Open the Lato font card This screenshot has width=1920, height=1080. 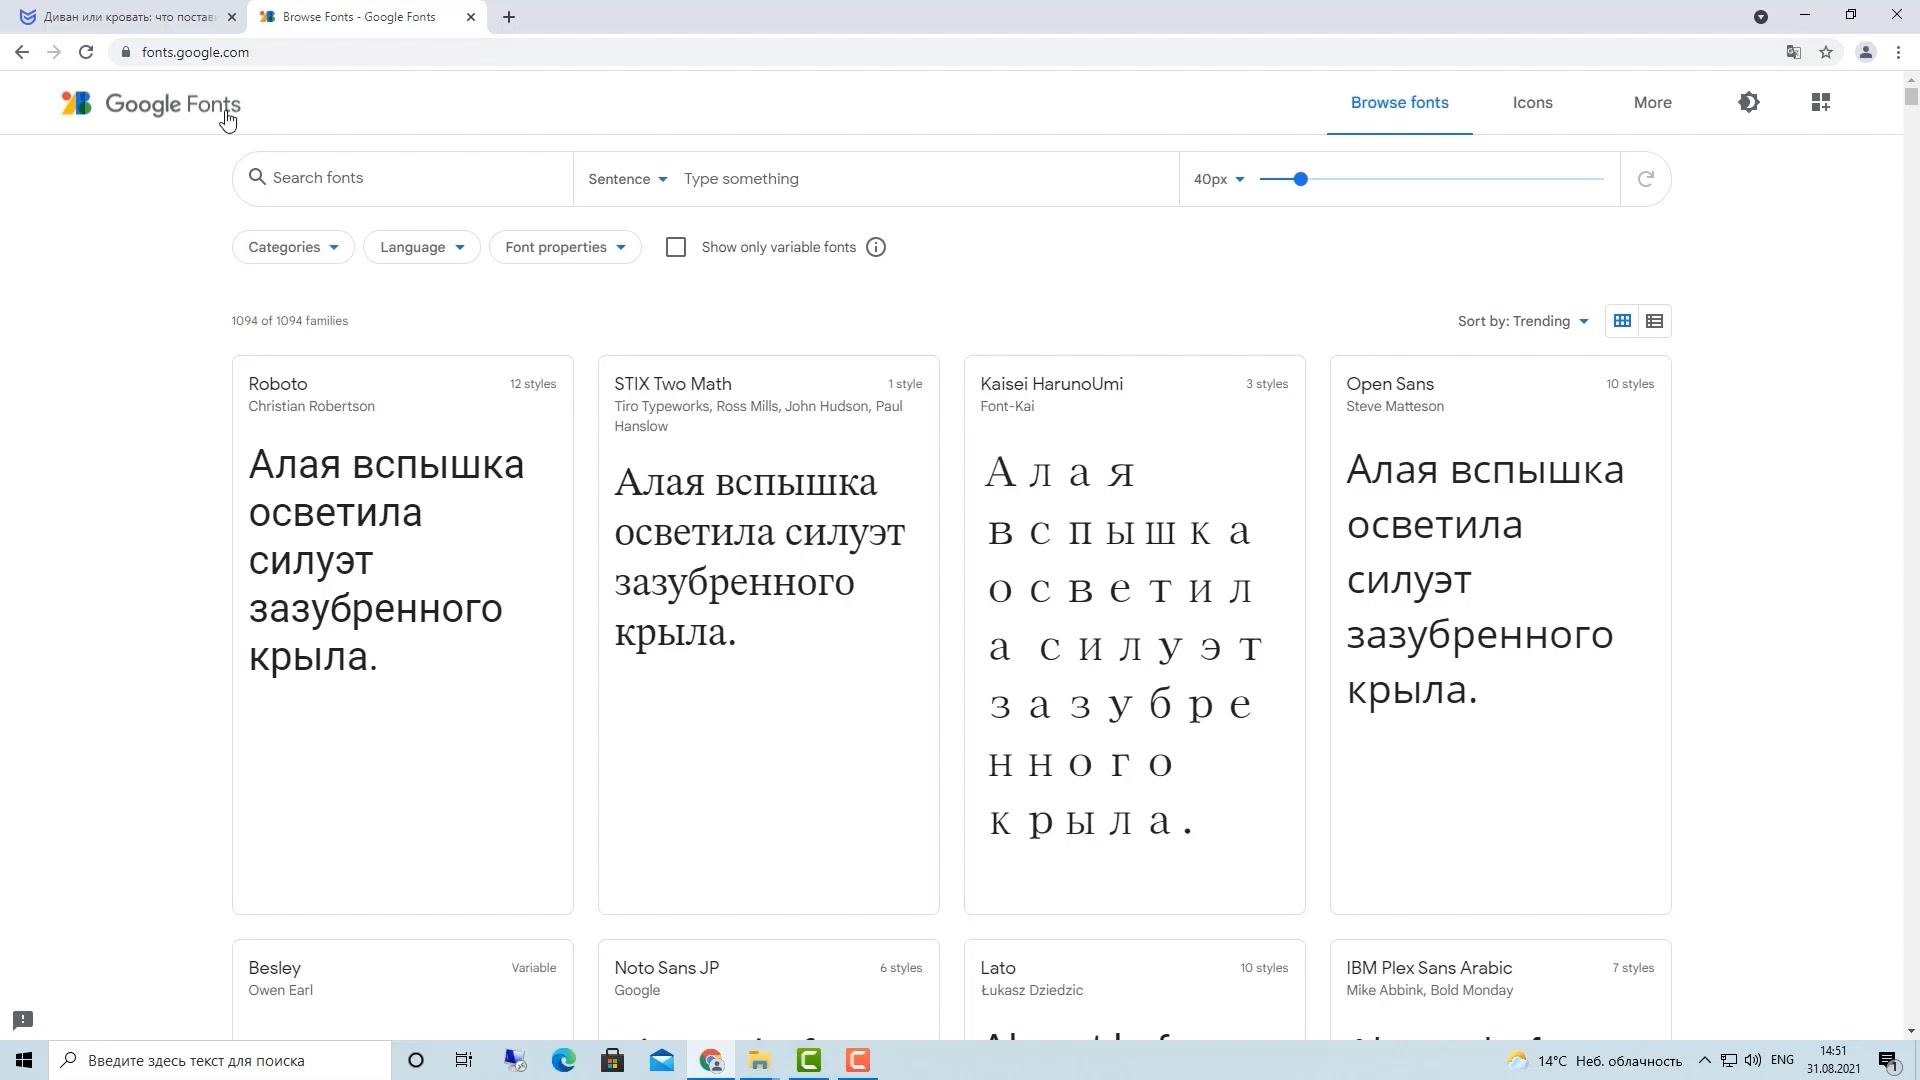pos(1135,989)
